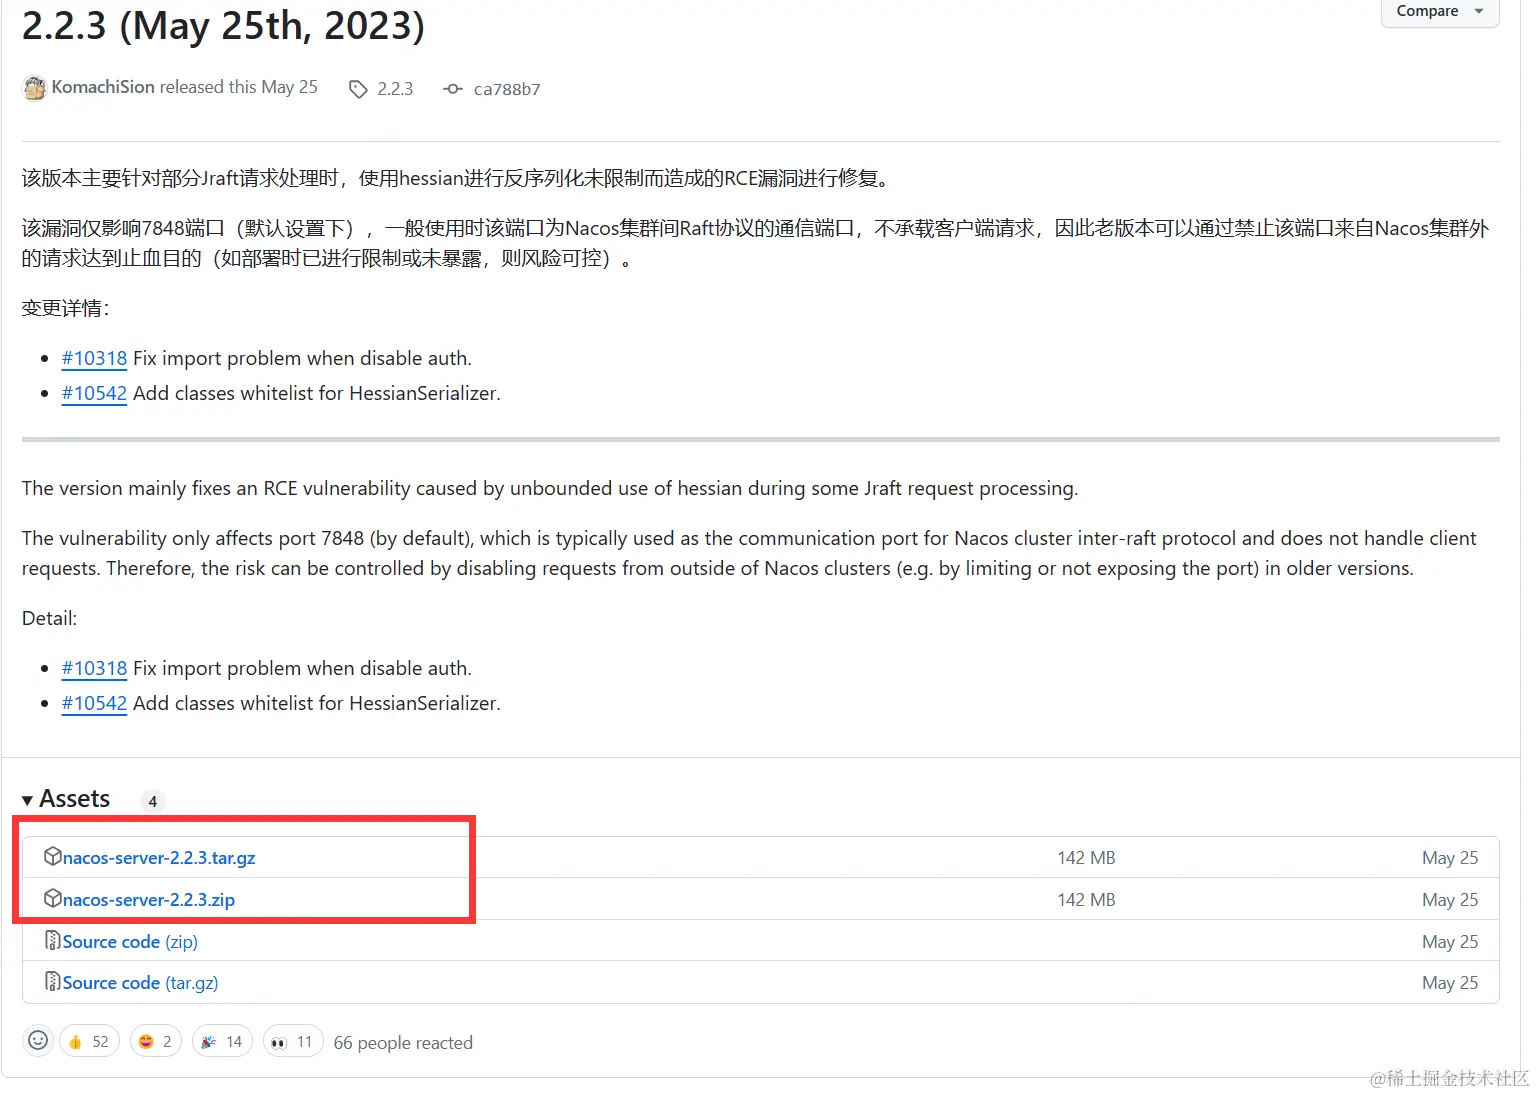Click file icon for Source code (tar.gz)
Screen dimensions: 1536x1095
click(x=53, y=981)
